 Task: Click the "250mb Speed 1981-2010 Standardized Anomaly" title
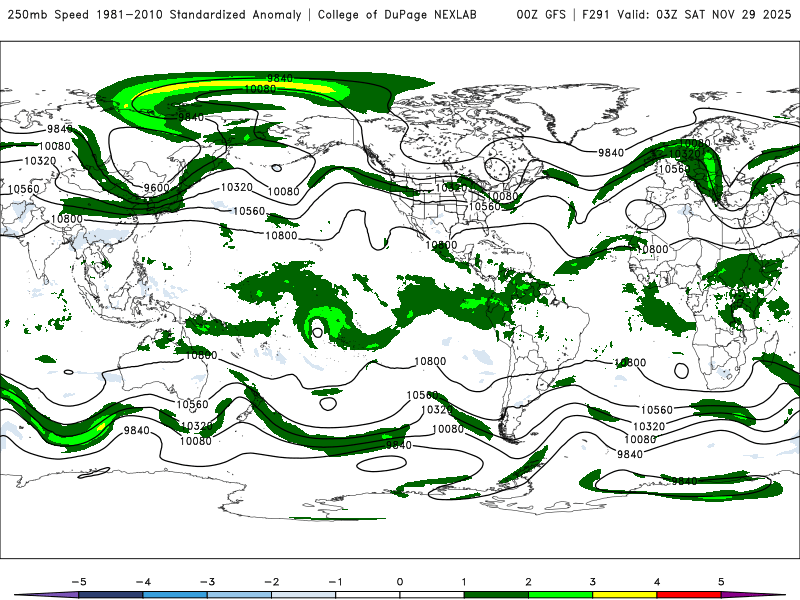[x=154, y=15]
